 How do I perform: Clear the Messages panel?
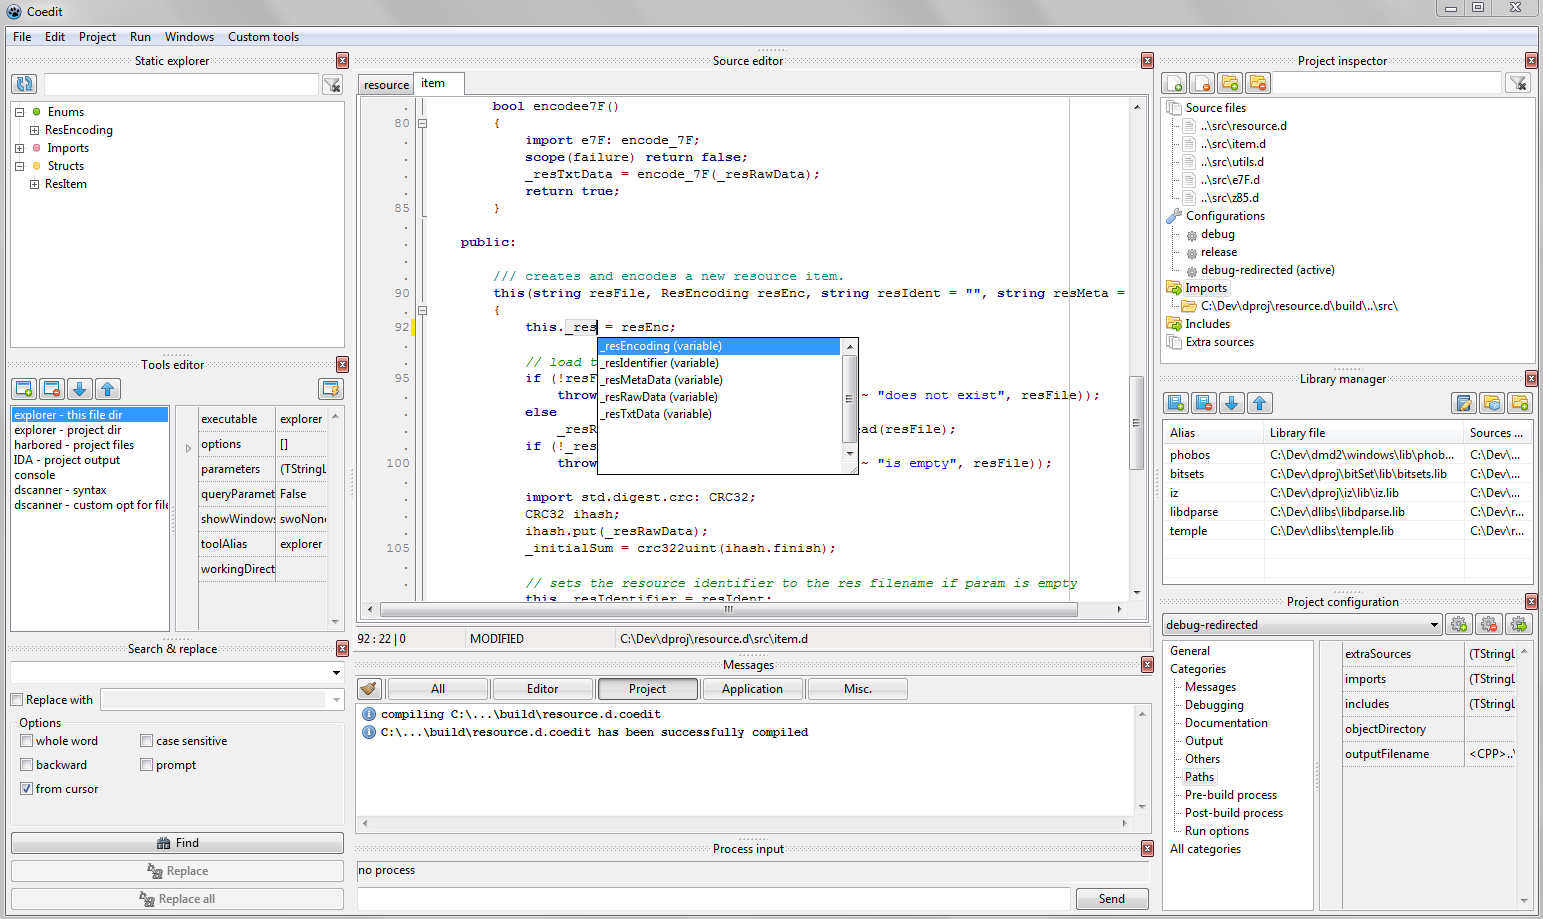click(x=368, y=688)
